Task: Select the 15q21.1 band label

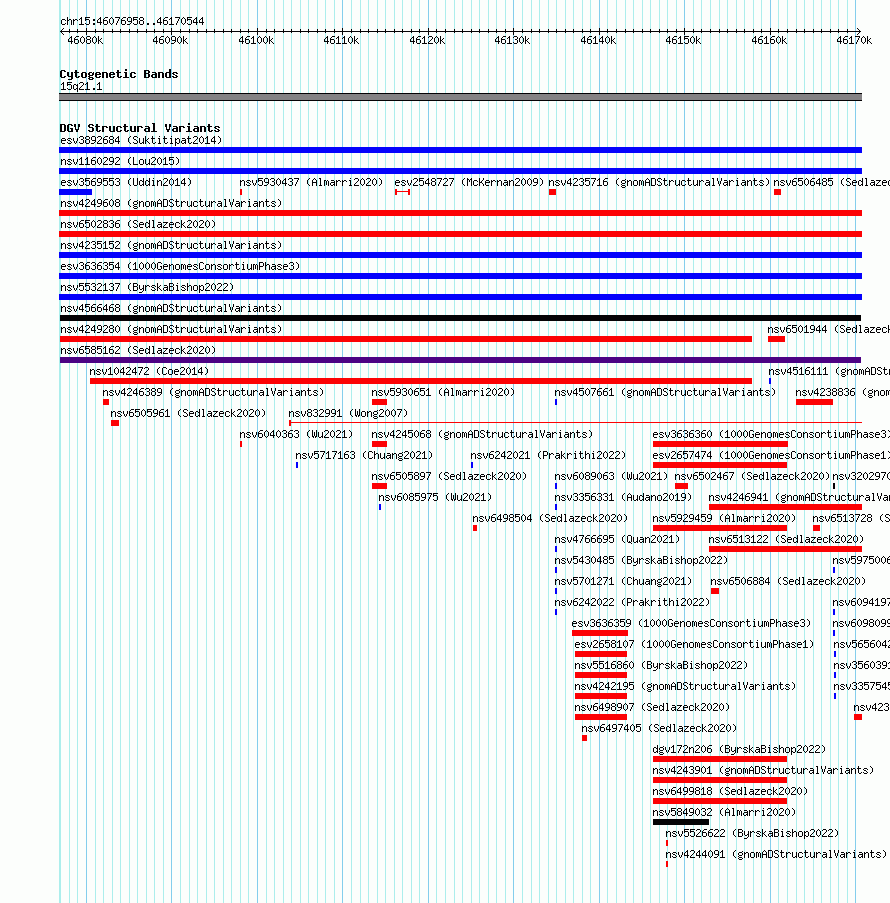Action: pos(81,87)
